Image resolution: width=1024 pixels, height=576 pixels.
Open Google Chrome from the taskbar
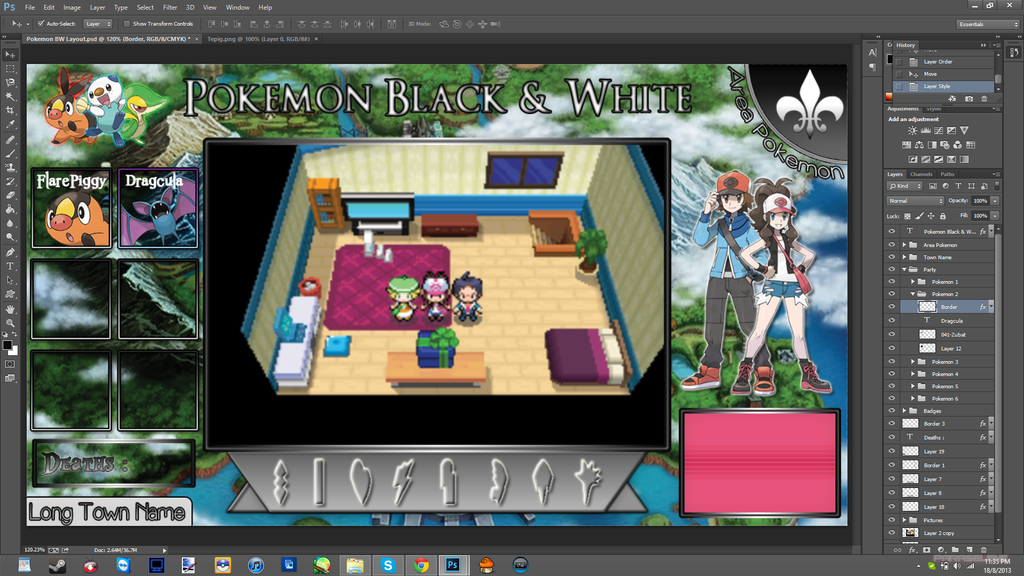point(421,565)
